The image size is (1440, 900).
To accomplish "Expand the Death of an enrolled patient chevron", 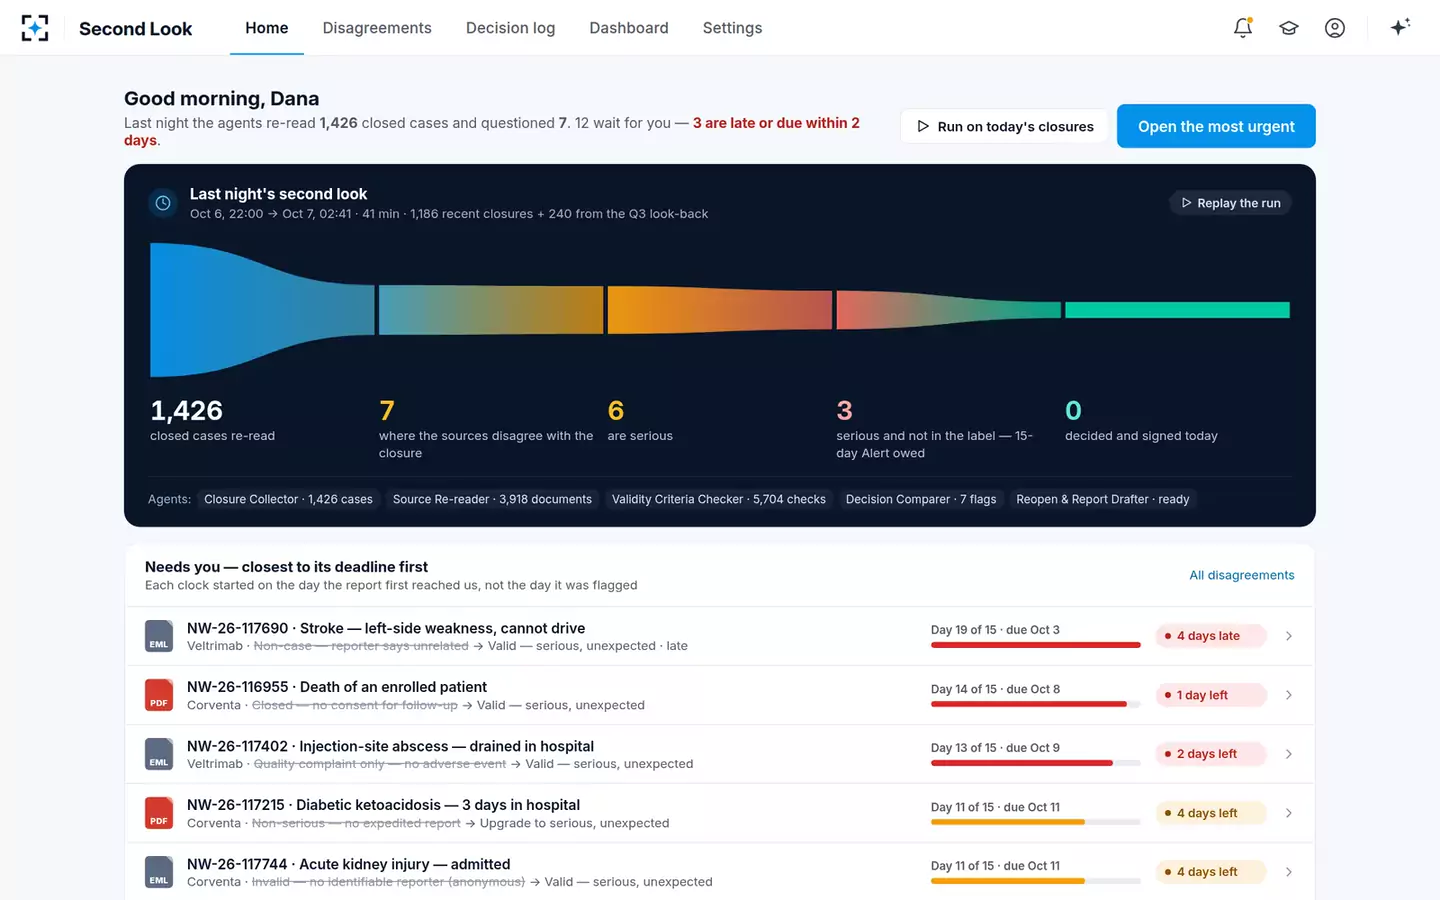I will (1289, 695).
